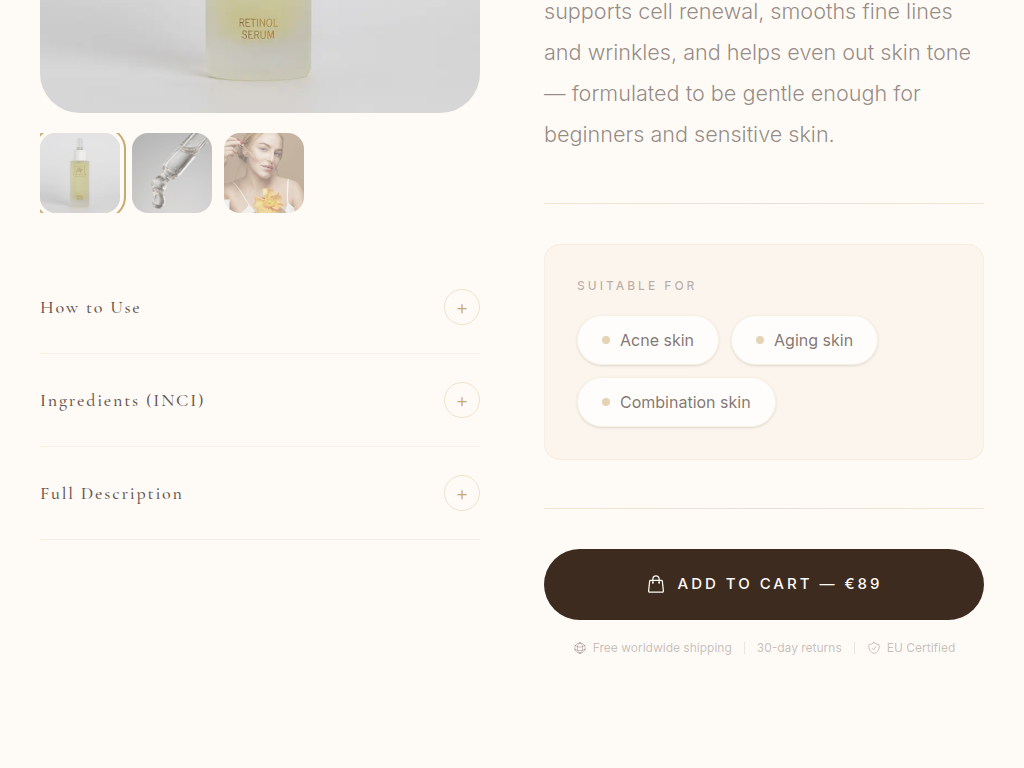Click 30-day returns text
The height and width of the screenshot is (768, 1024).
(x=799, y=648)
